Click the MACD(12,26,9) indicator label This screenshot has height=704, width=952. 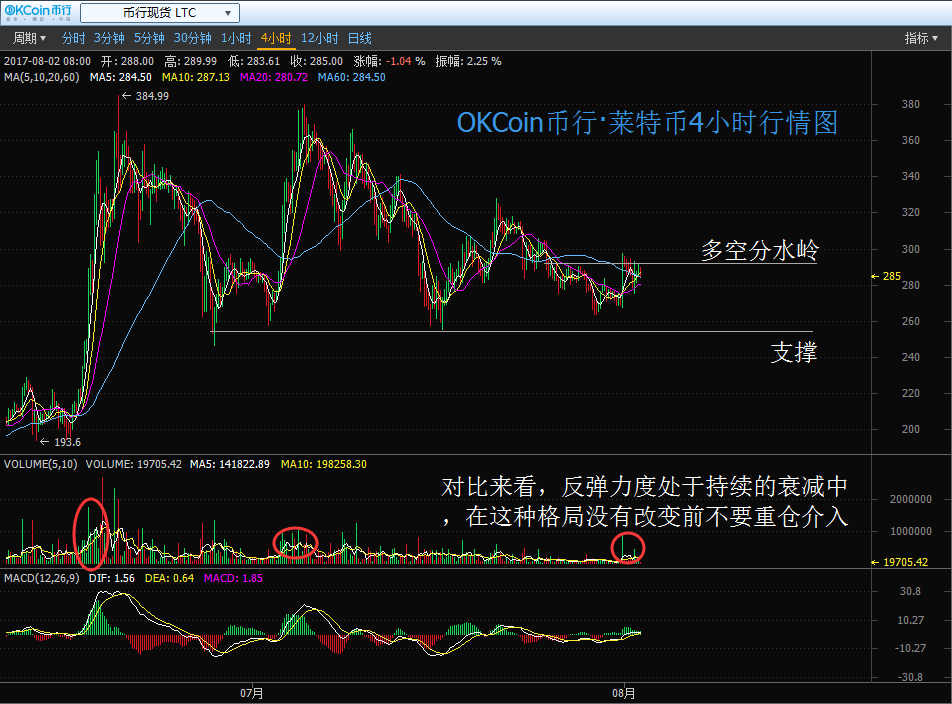(x=43, y=579)
